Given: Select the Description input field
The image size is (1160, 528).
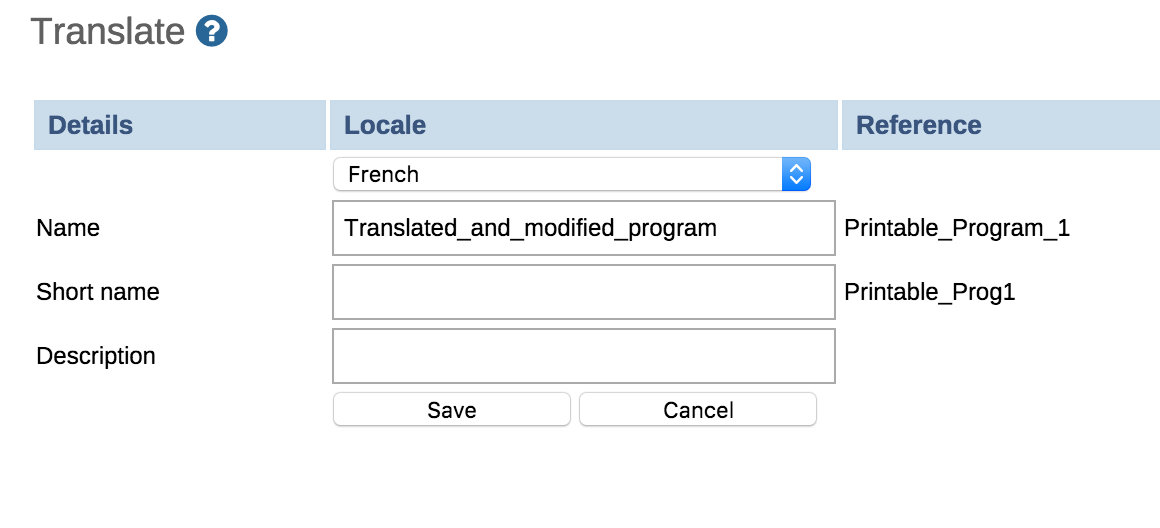Looking at the screenshot, I should point(584,356).
